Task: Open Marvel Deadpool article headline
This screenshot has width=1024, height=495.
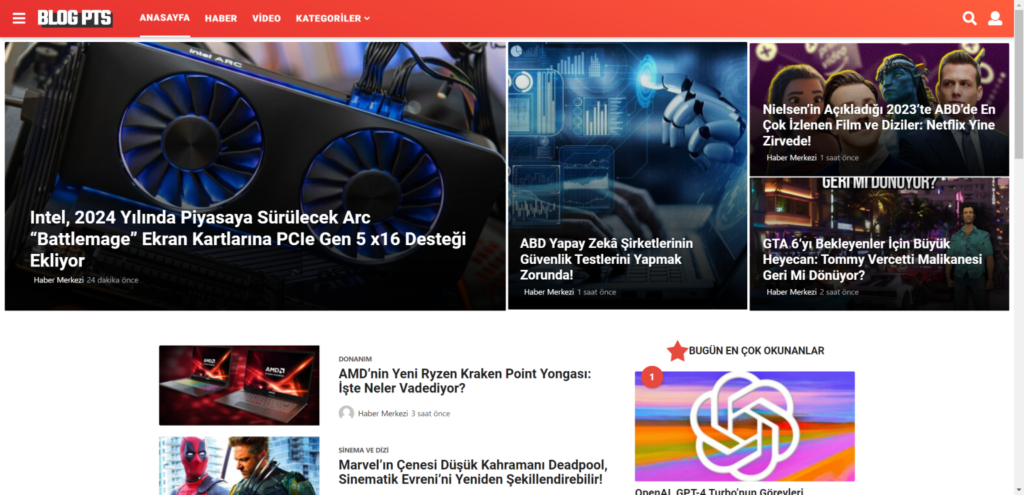Action: [x=473, y=473]
